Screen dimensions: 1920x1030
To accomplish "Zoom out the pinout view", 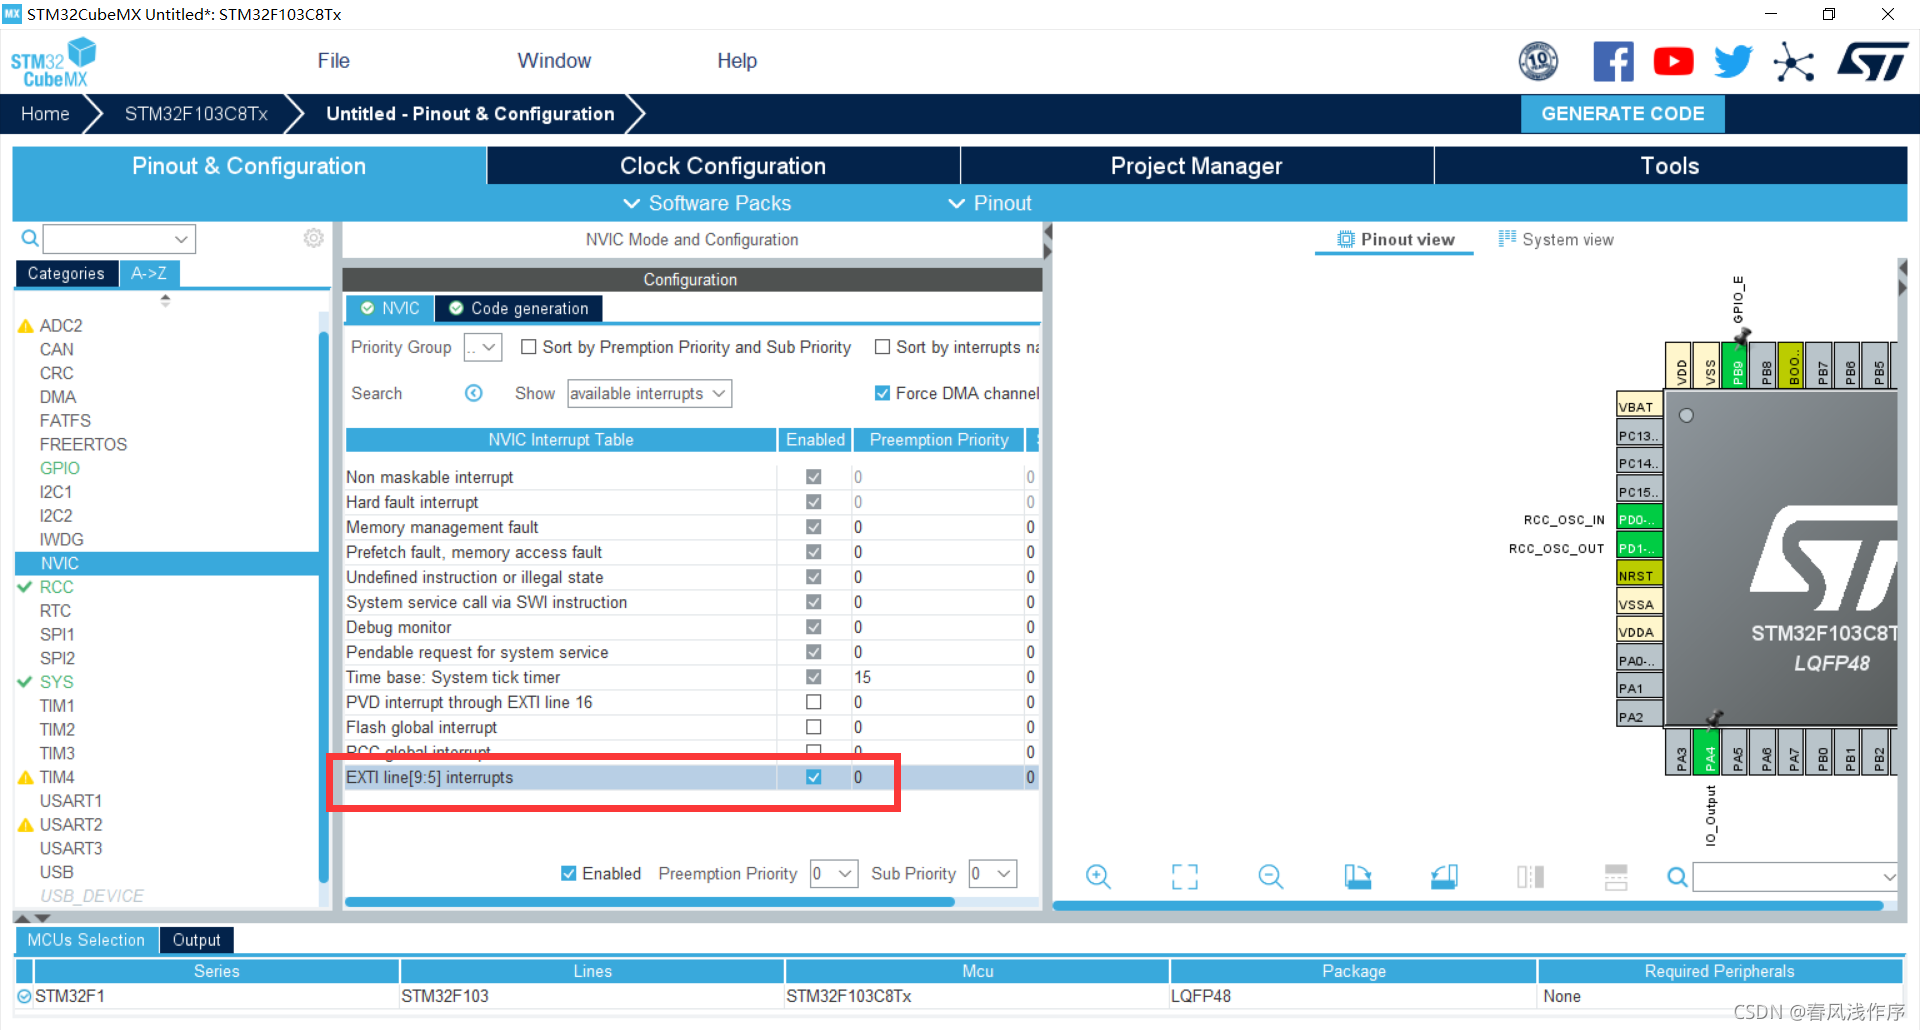I will pyautogui.click(x=1271, y=877).
